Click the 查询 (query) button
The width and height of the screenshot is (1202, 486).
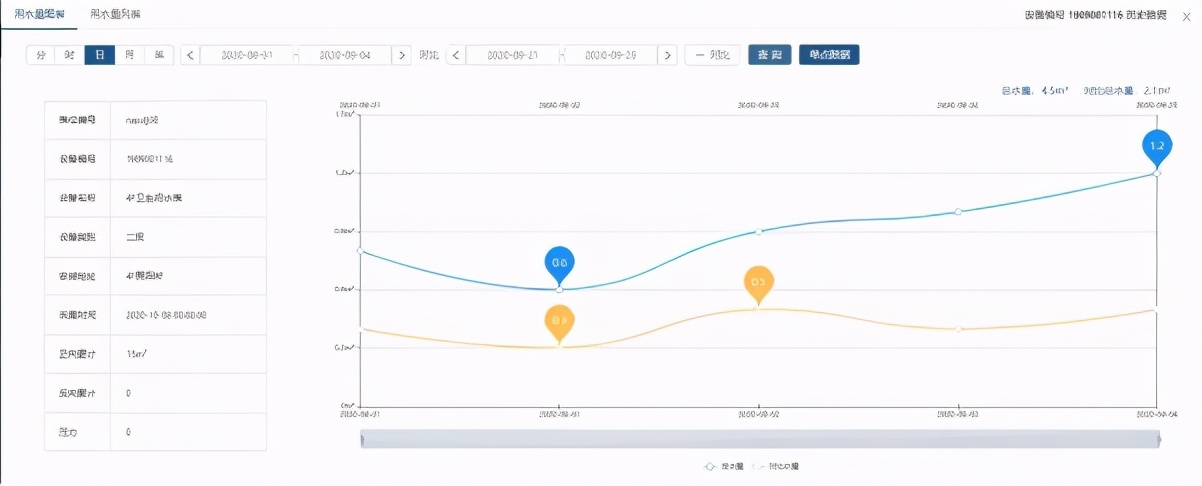pos(770,55)
